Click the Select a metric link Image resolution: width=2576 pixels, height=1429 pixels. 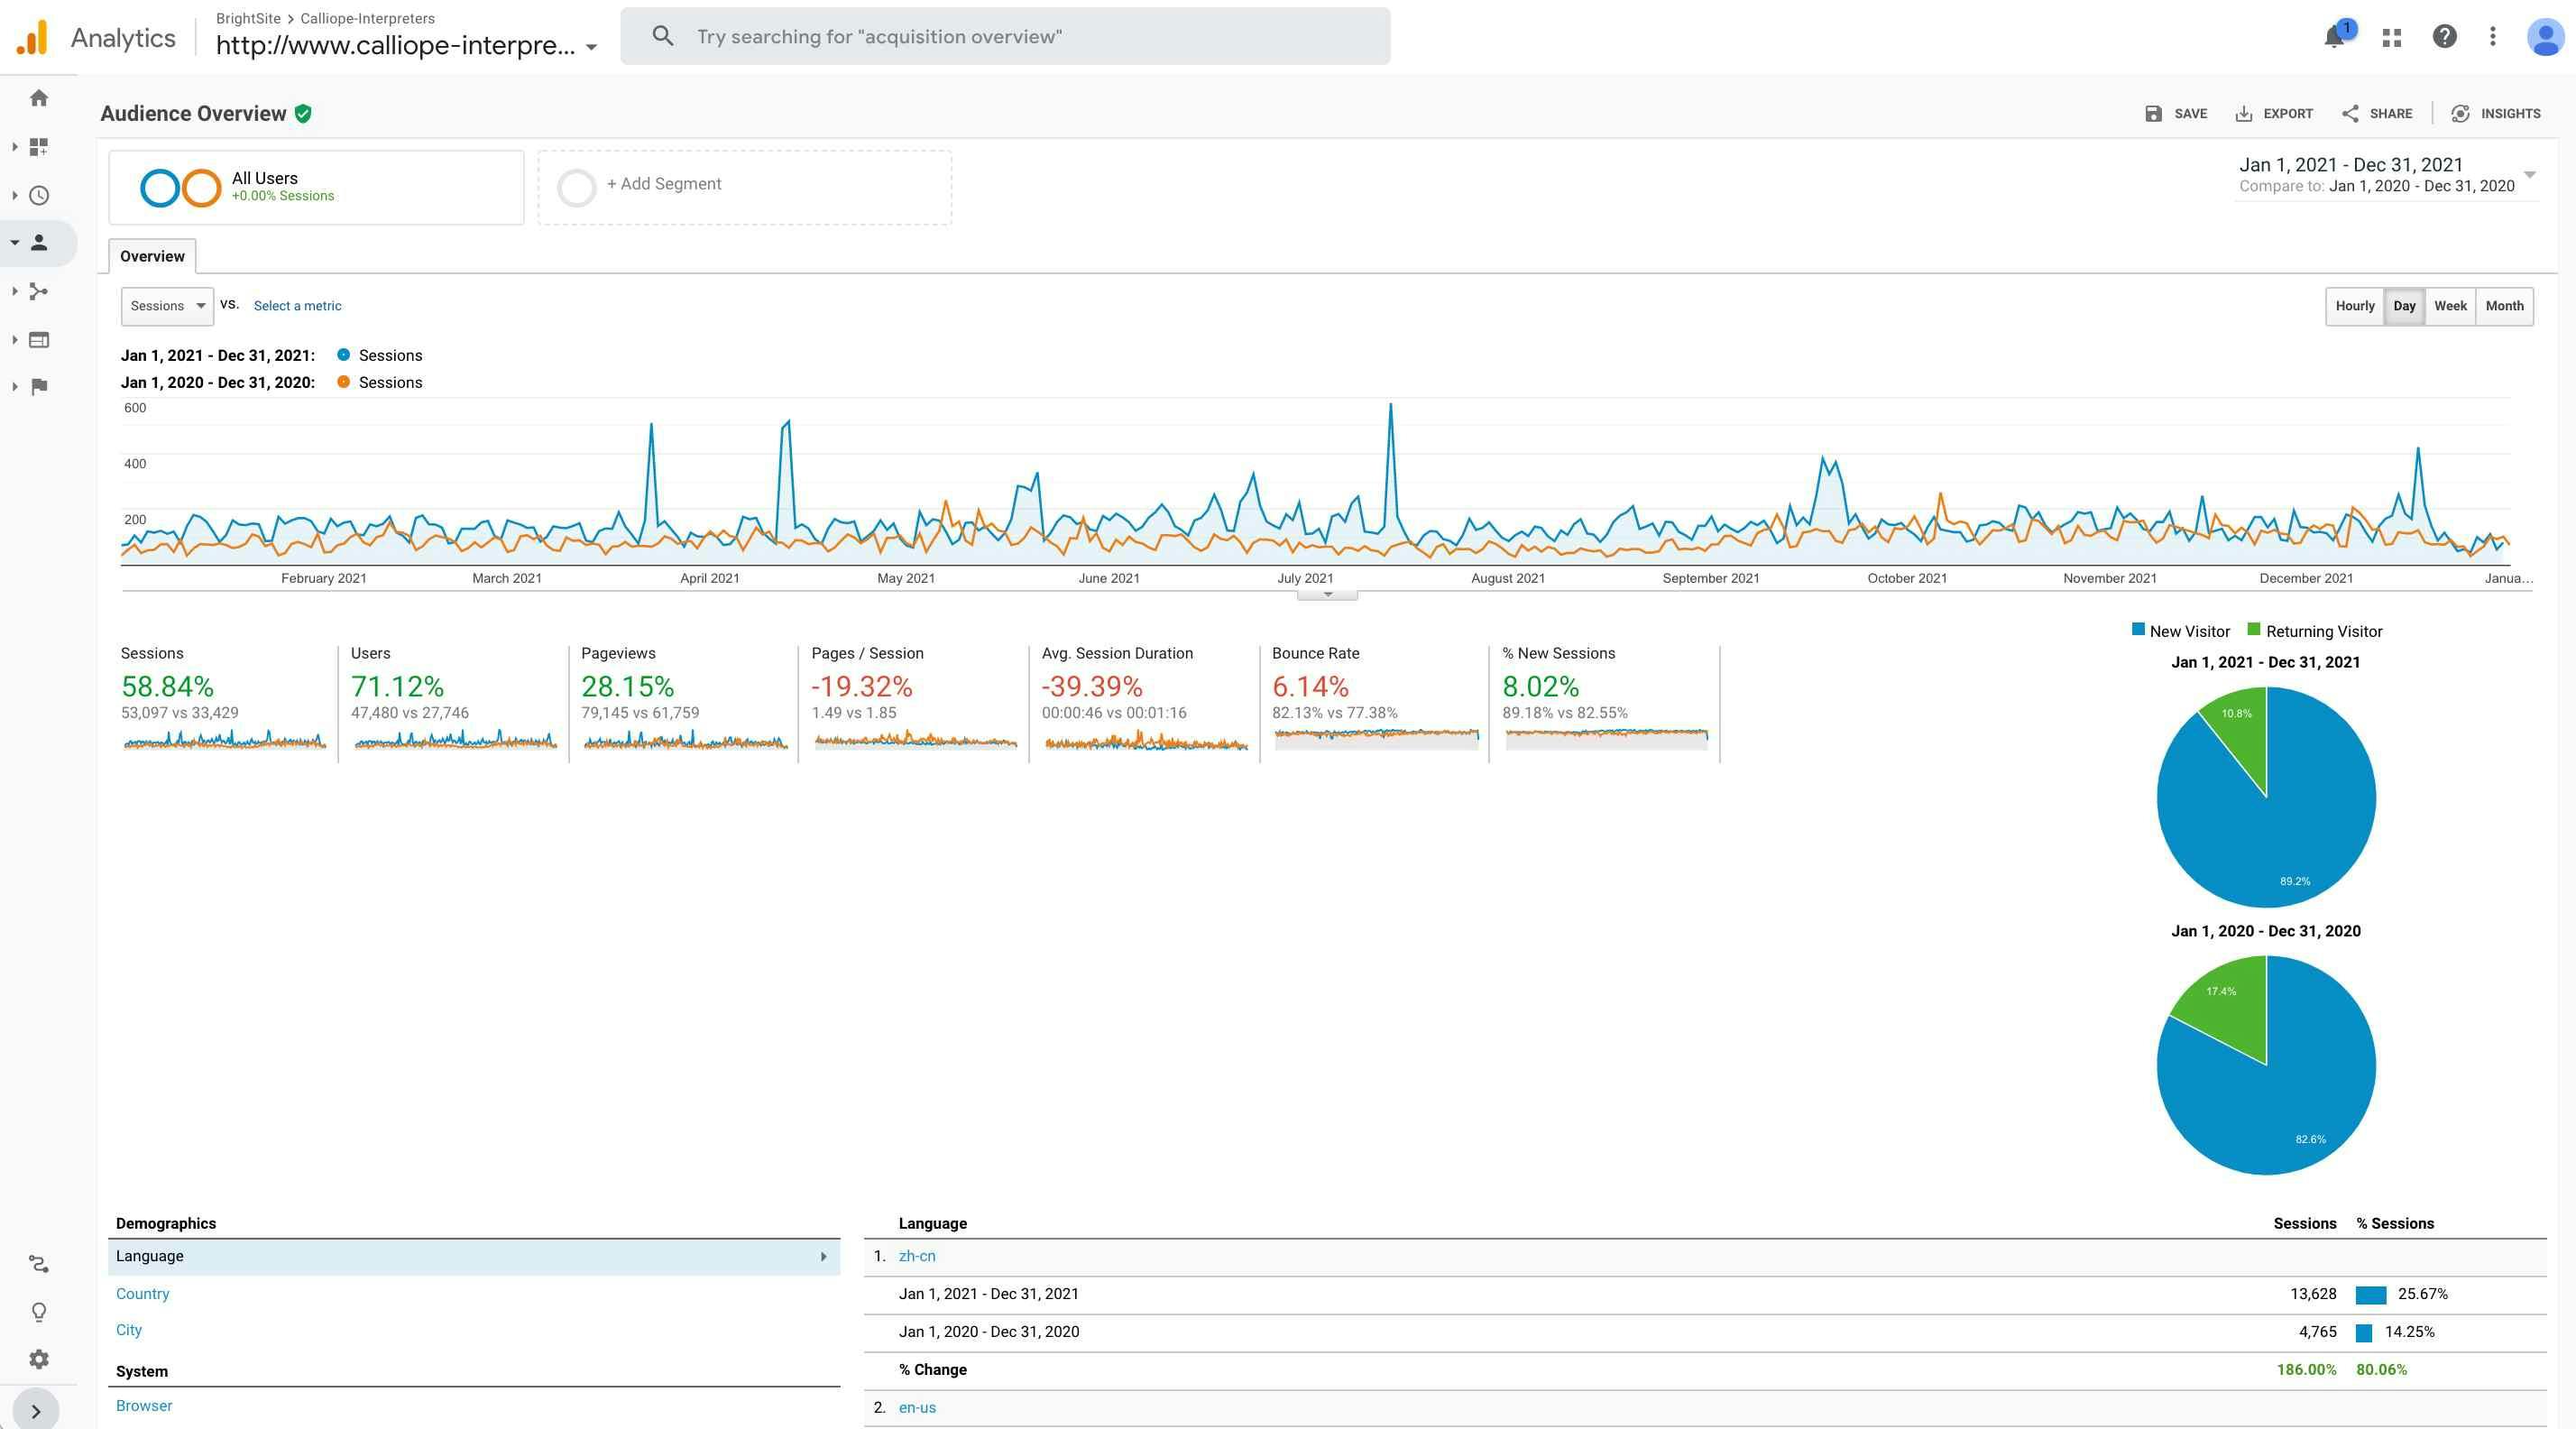(297, 306)
